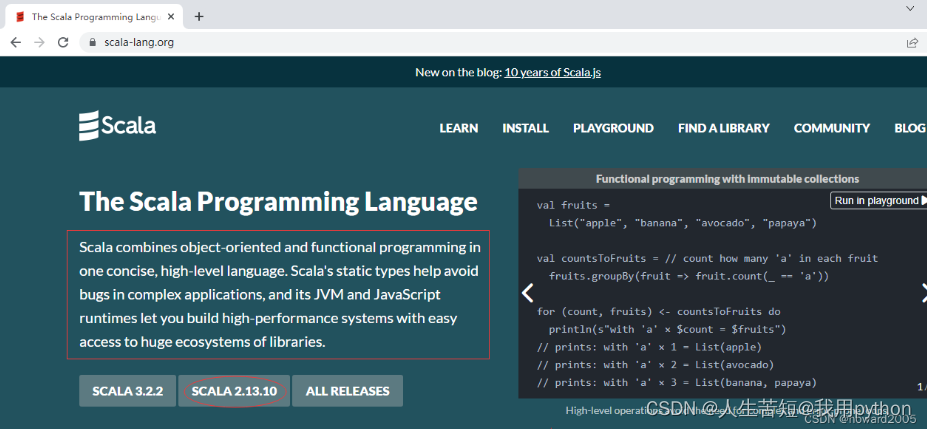The image size is (927, 429).
Task: Click the Scala logo in the header
Action: pos(117,126)
